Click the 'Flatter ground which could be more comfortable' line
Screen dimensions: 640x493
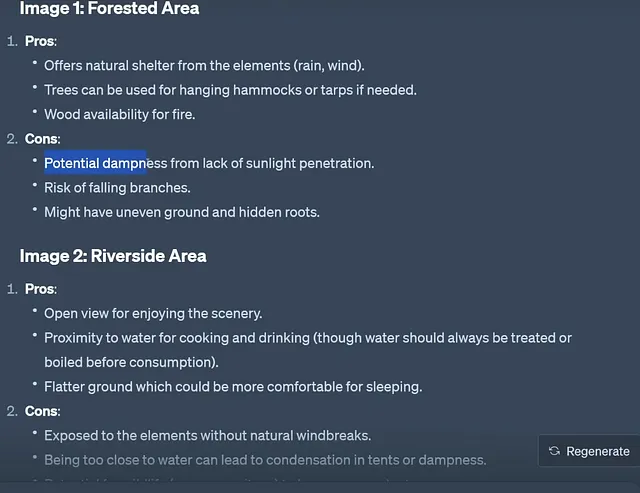click(x=233, y=386)
